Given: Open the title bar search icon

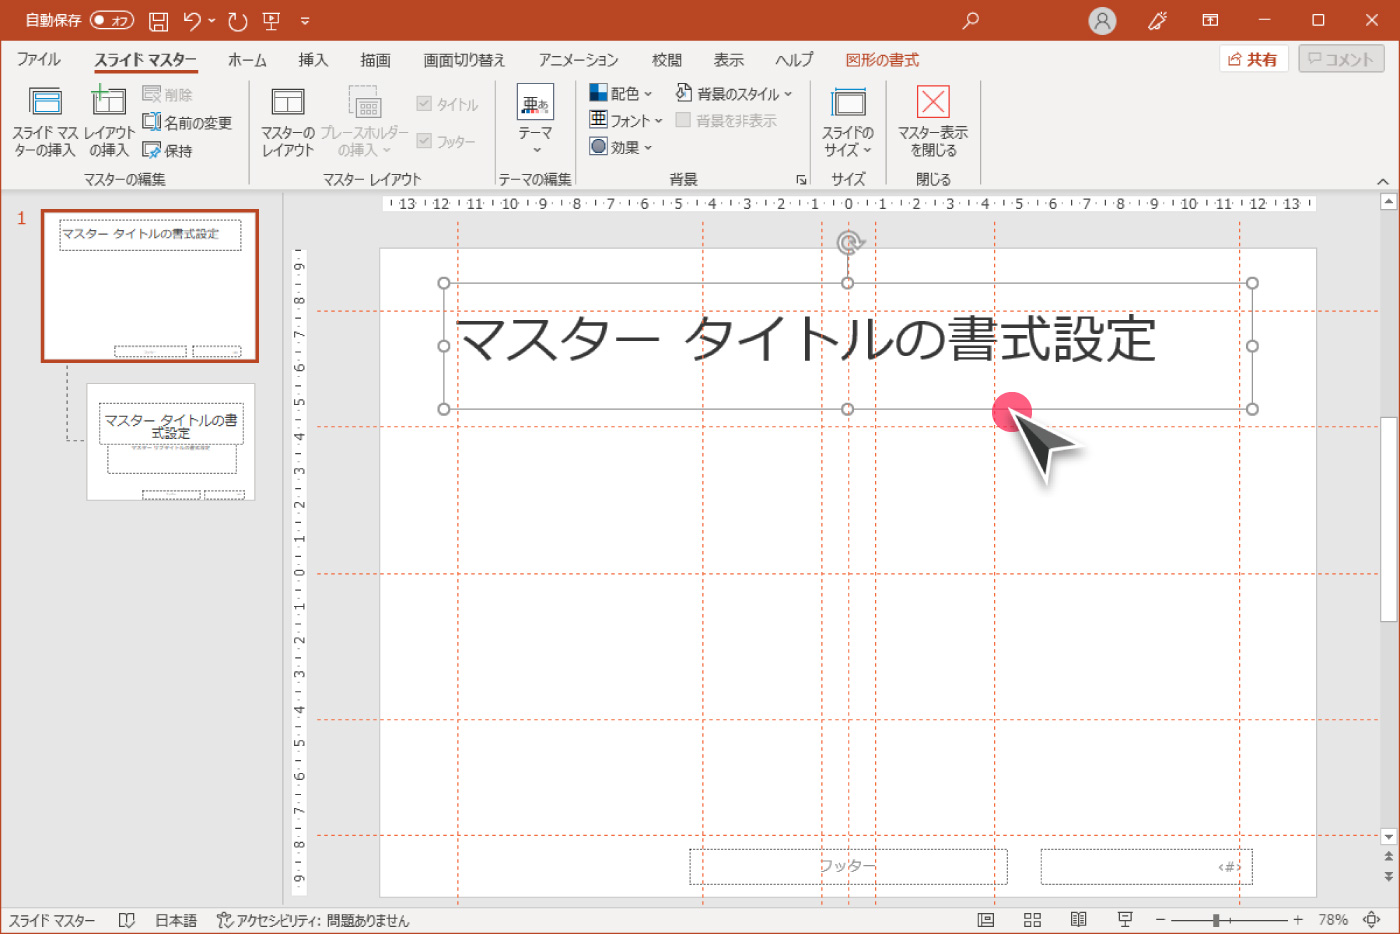Looking at the screenshot, I should [970, 20].
